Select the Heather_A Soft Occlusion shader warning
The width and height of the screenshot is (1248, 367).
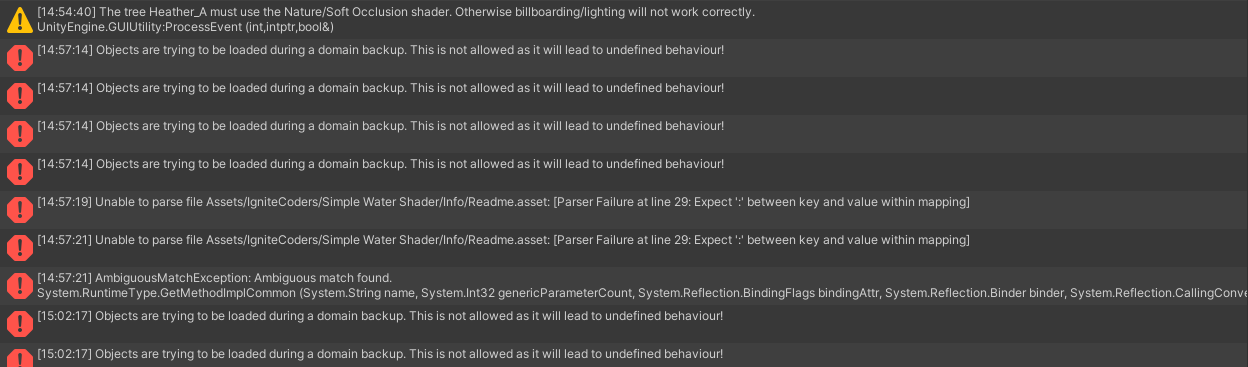tap(624, 19)
